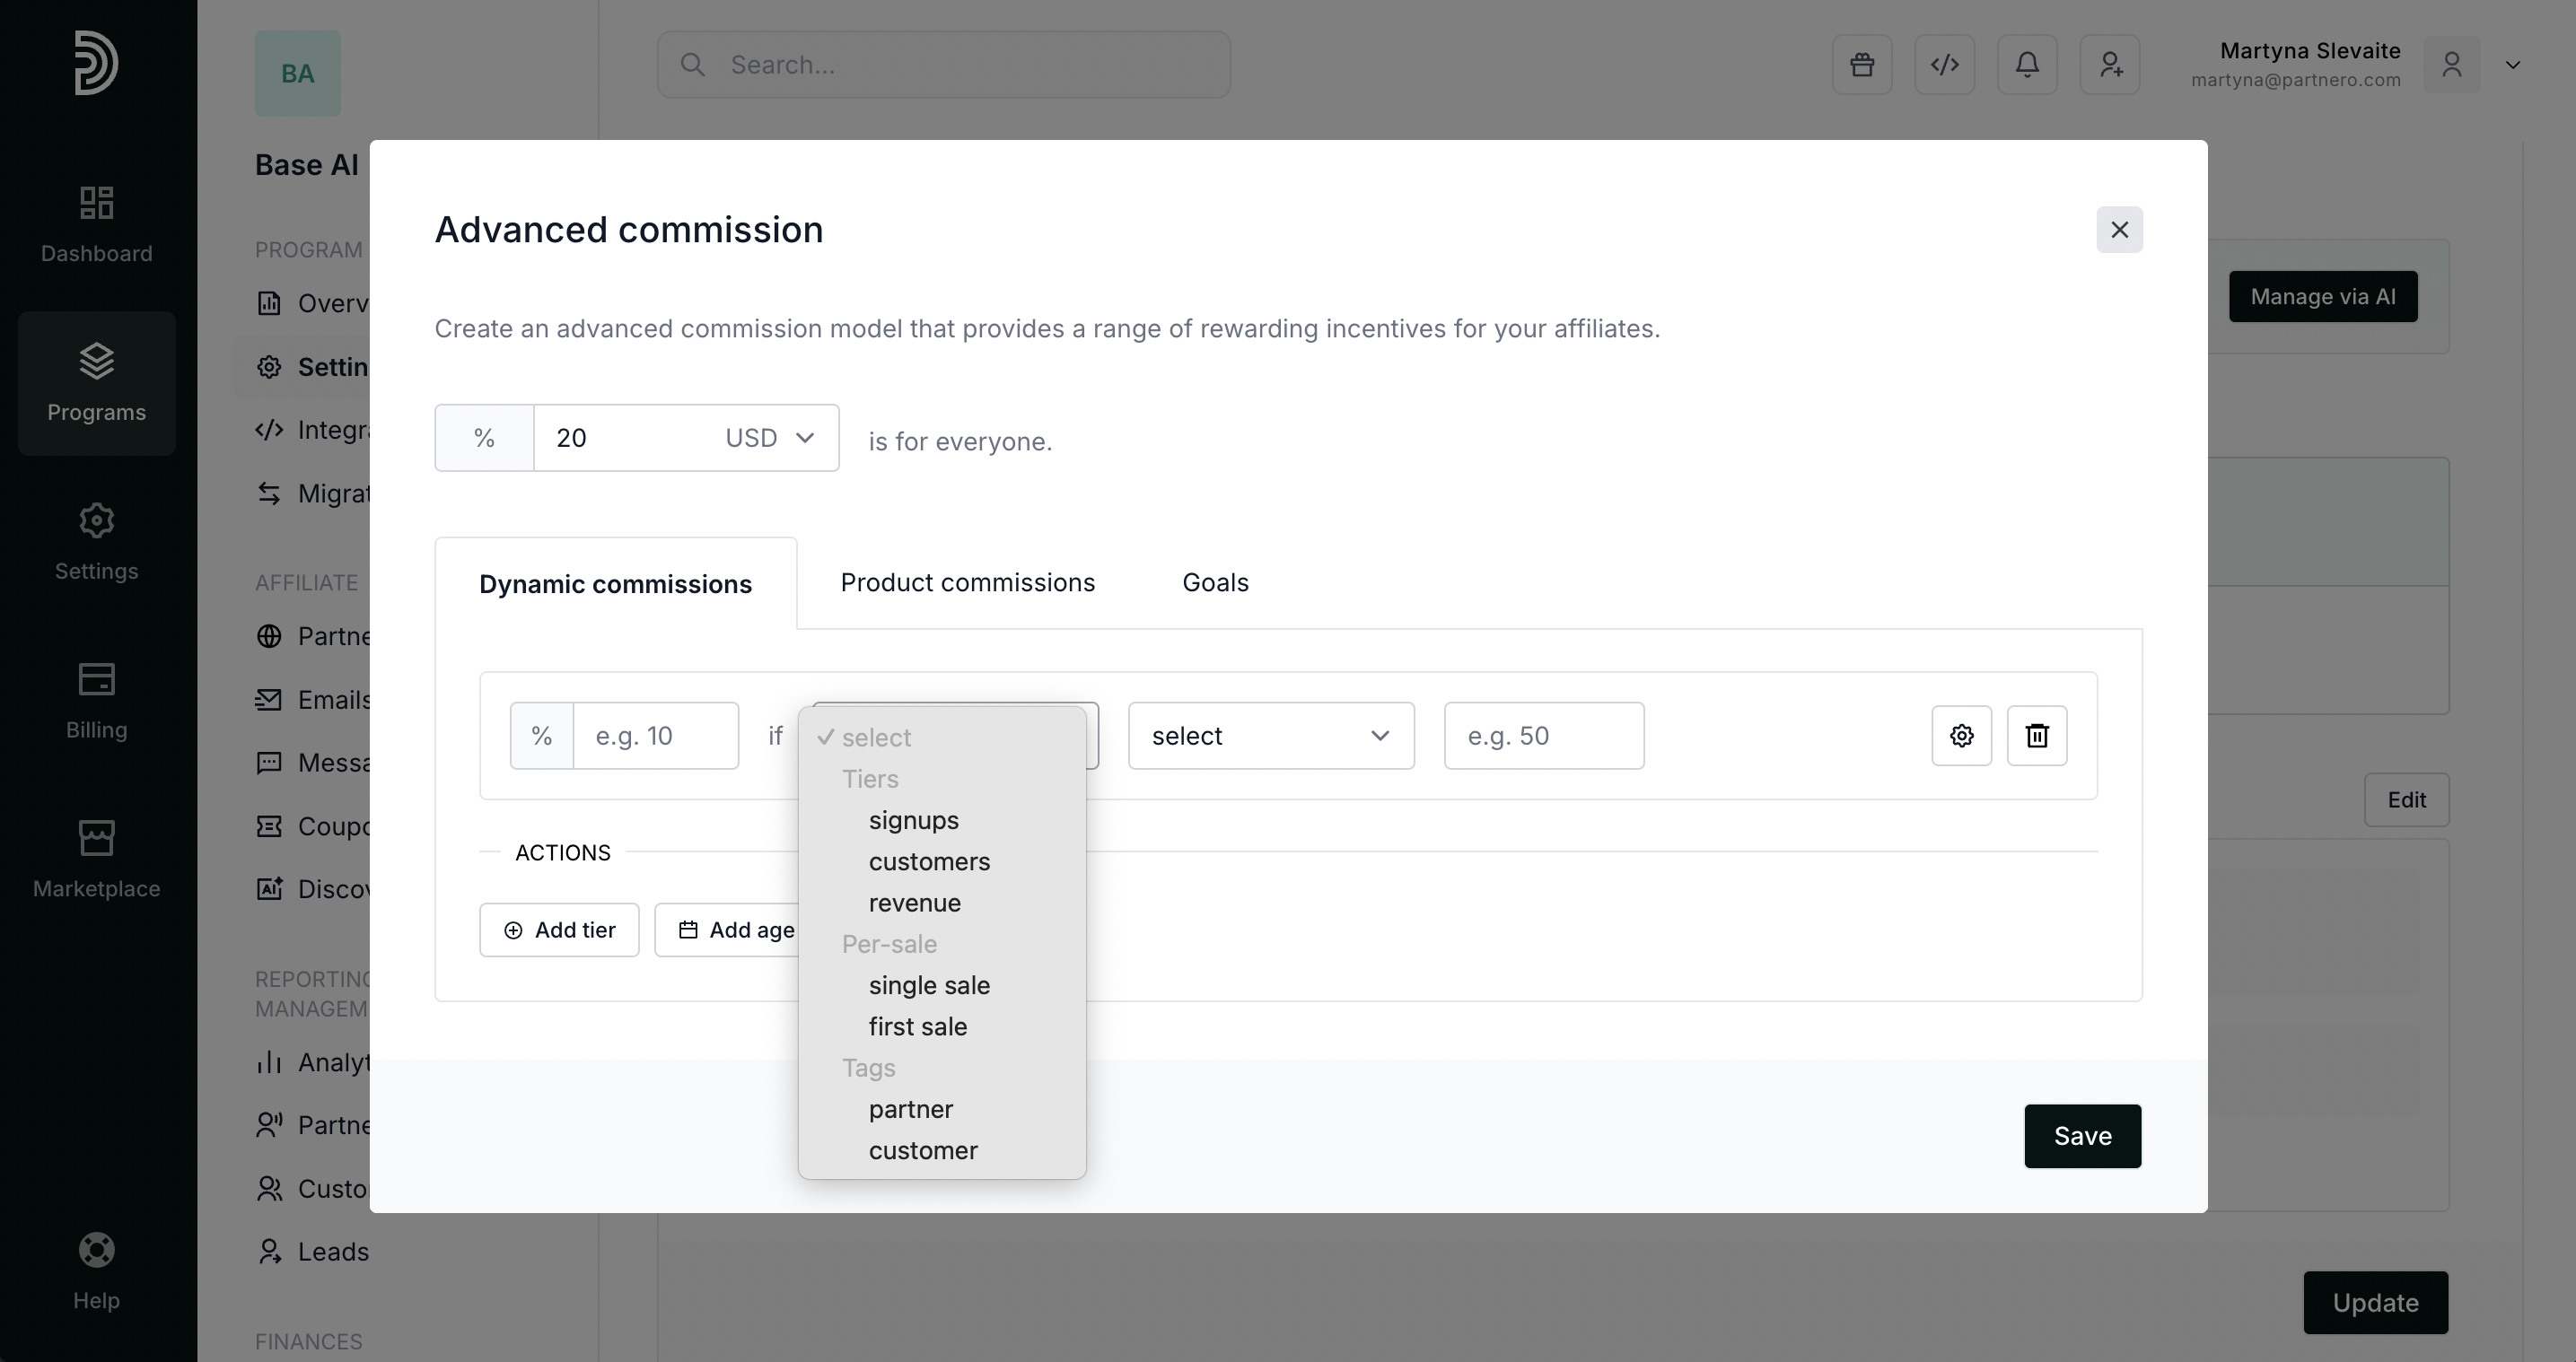This screenshot has width=2576, height=1362.
Task: Open the USD currency dropdown
Action: (x=770, y=438)
